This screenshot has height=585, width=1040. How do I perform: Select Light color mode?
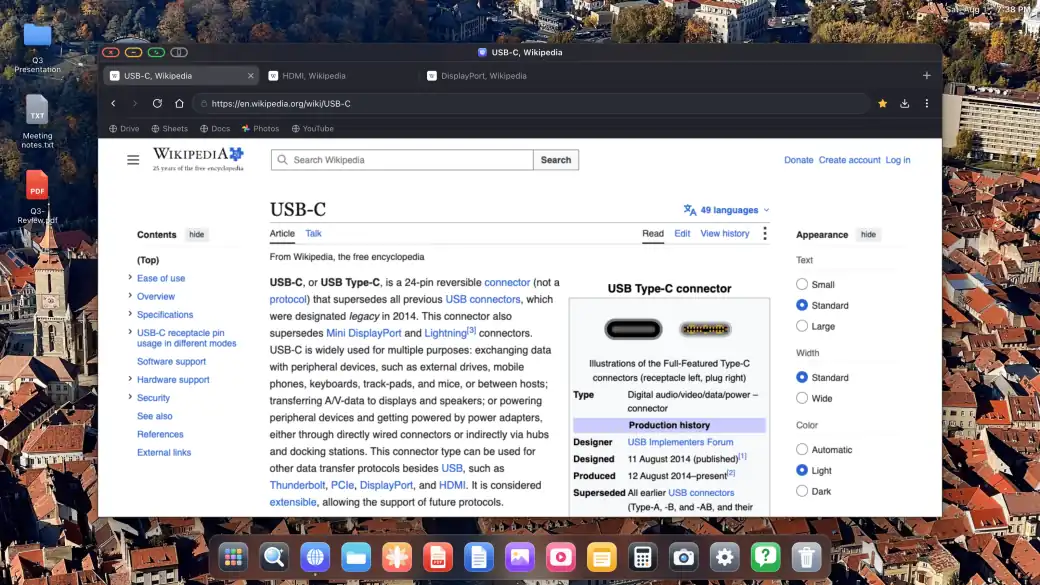click(802, 470)
